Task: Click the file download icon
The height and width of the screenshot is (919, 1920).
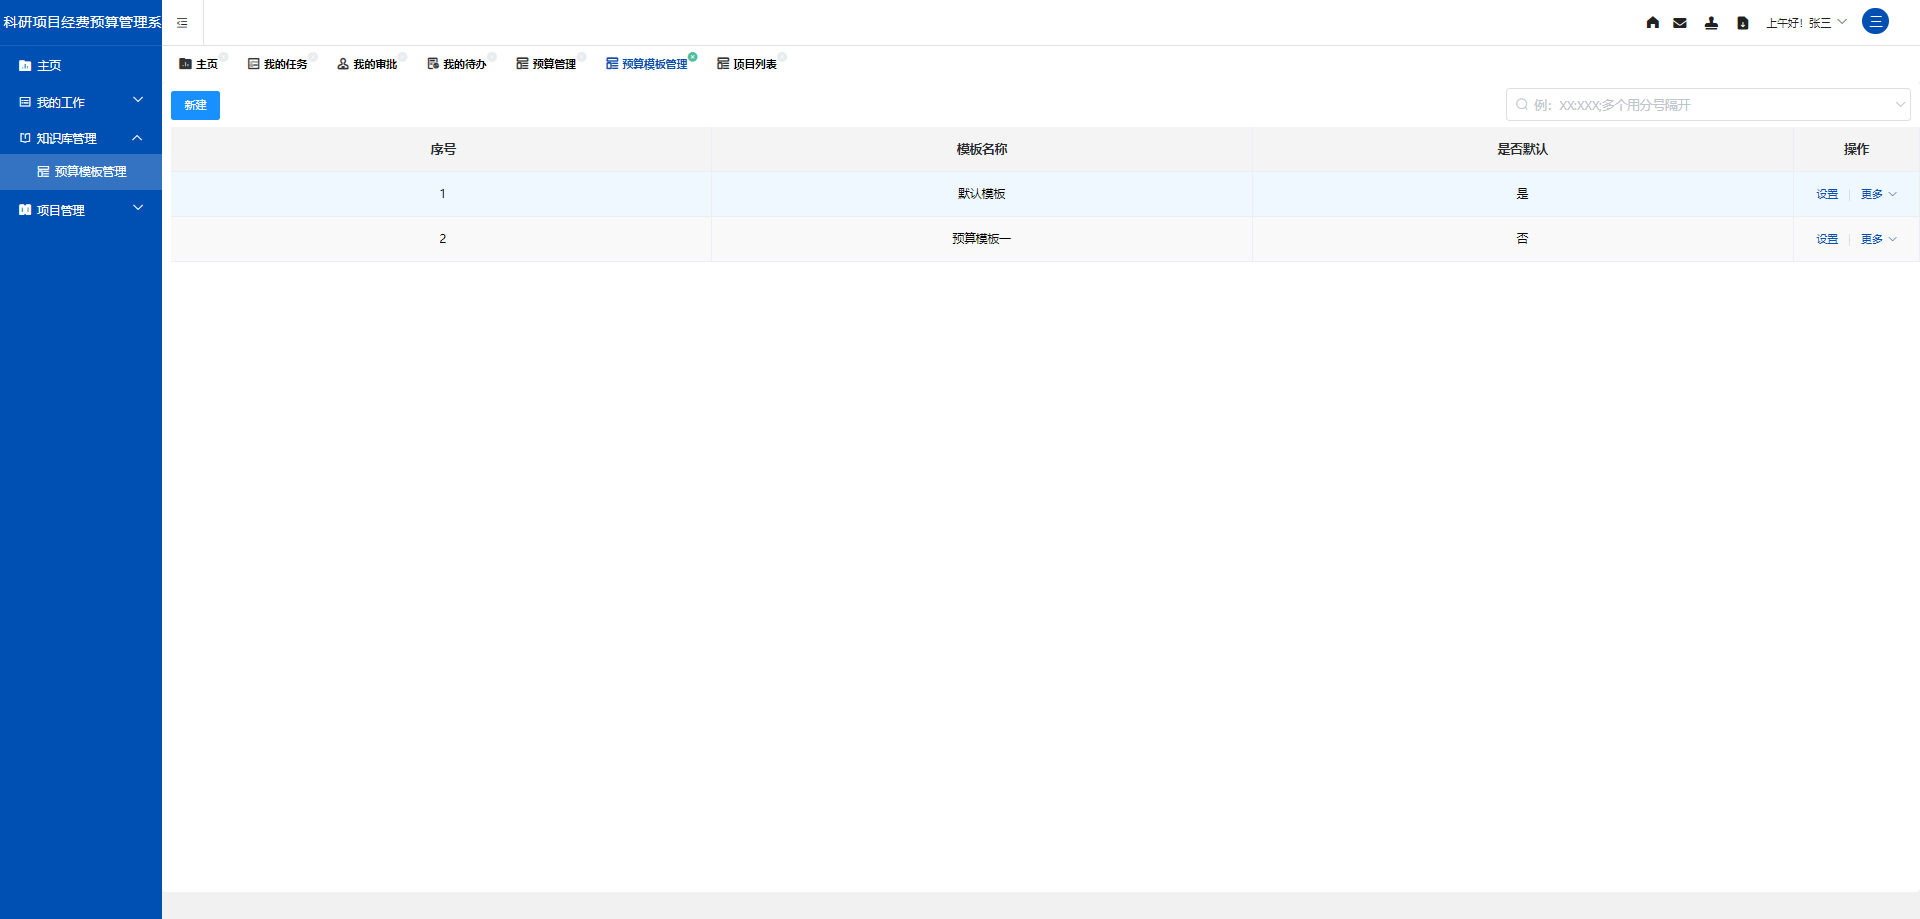Action: 1742,23
